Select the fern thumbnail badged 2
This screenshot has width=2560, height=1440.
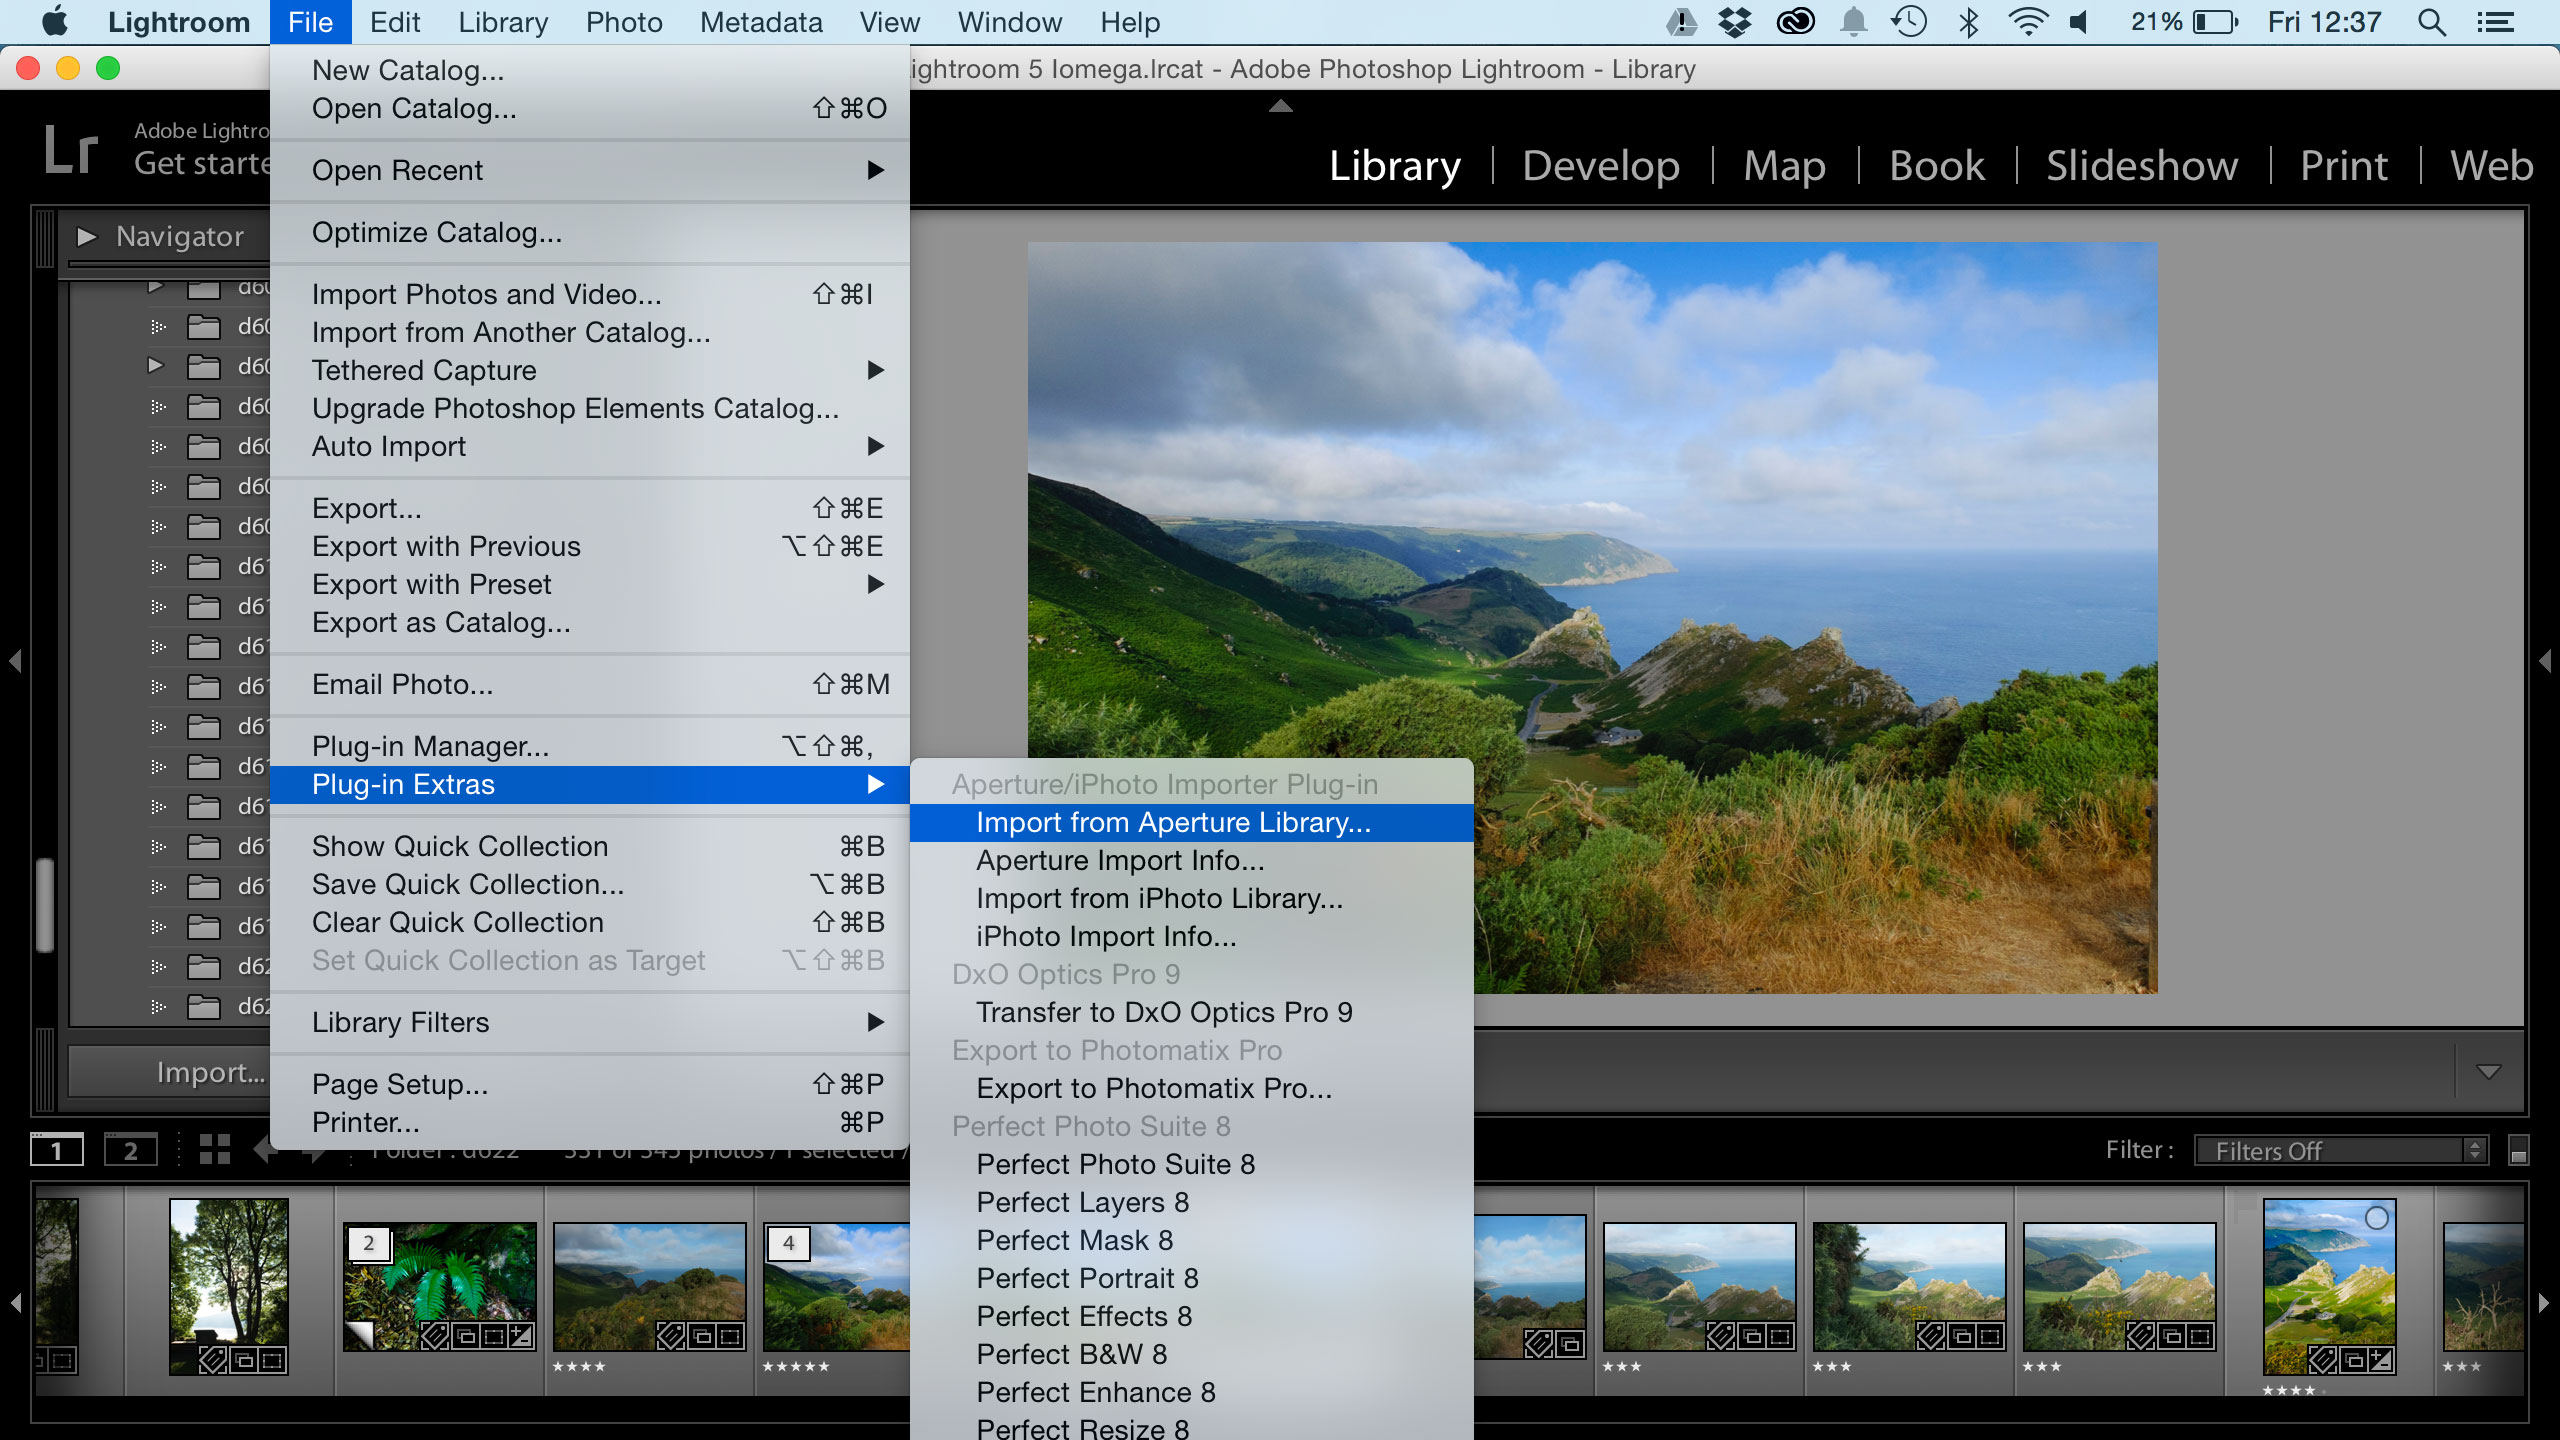[x=440, y=1286]
